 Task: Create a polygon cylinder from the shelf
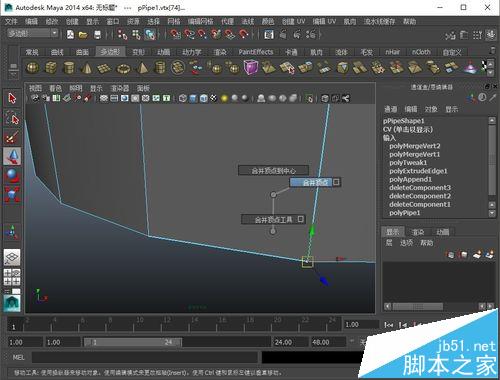69,68
